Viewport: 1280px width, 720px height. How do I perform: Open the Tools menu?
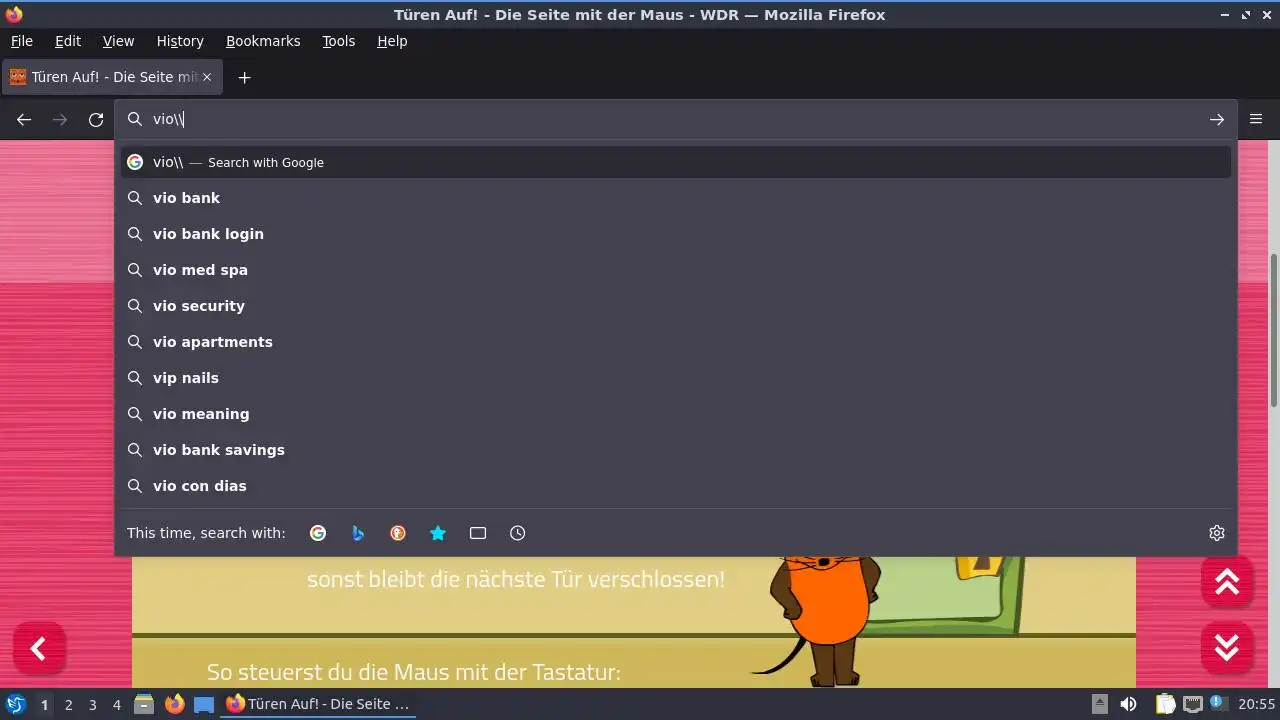(339, 41)
